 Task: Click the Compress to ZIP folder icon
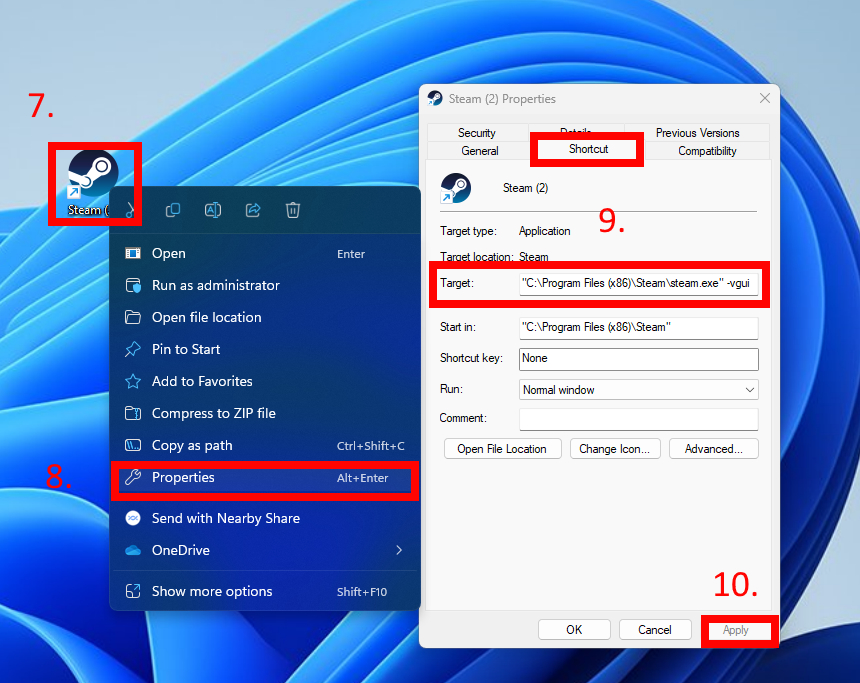[133, 413]
